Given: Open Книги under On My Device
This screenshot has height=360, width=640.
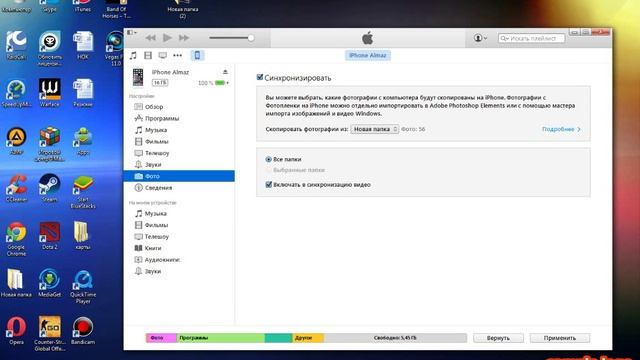Looking at the screenshot, I should (179, 248).
